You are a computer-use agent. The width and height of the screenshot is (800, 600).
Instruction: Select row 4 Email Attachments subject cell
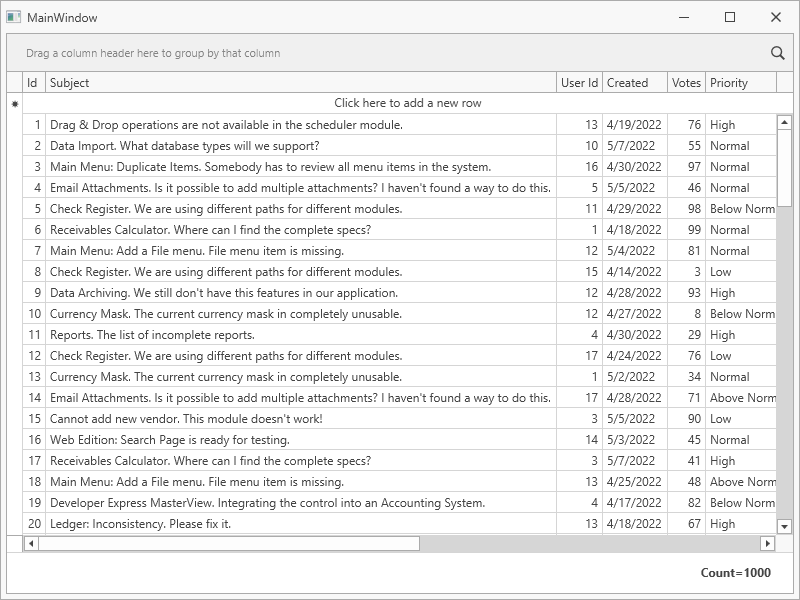(301, 188)
